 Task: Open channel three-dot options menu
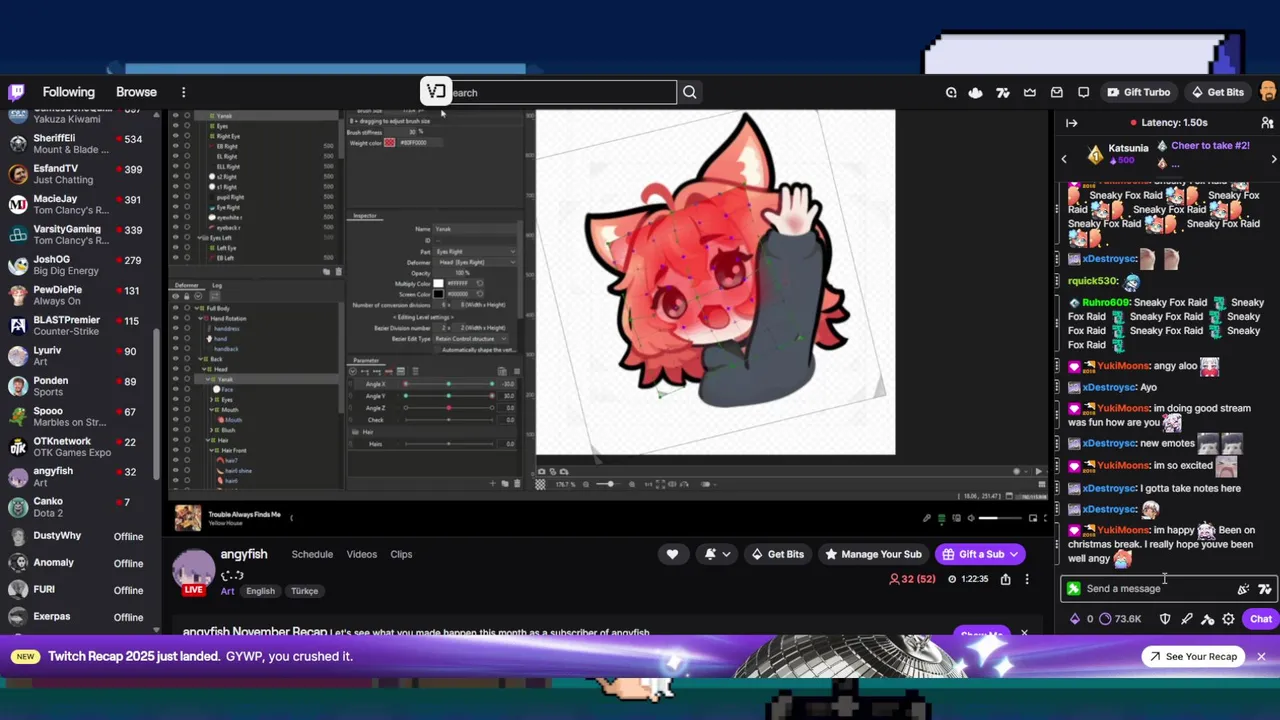(x=1027, y=579)
